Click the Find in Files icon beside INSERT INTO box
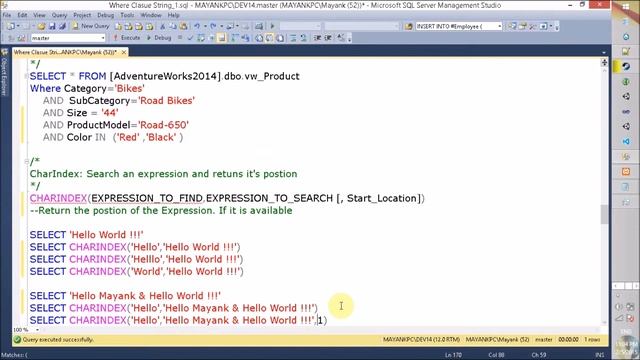The height and width of the screenshot is (360, 640). (x=408, y=26)
